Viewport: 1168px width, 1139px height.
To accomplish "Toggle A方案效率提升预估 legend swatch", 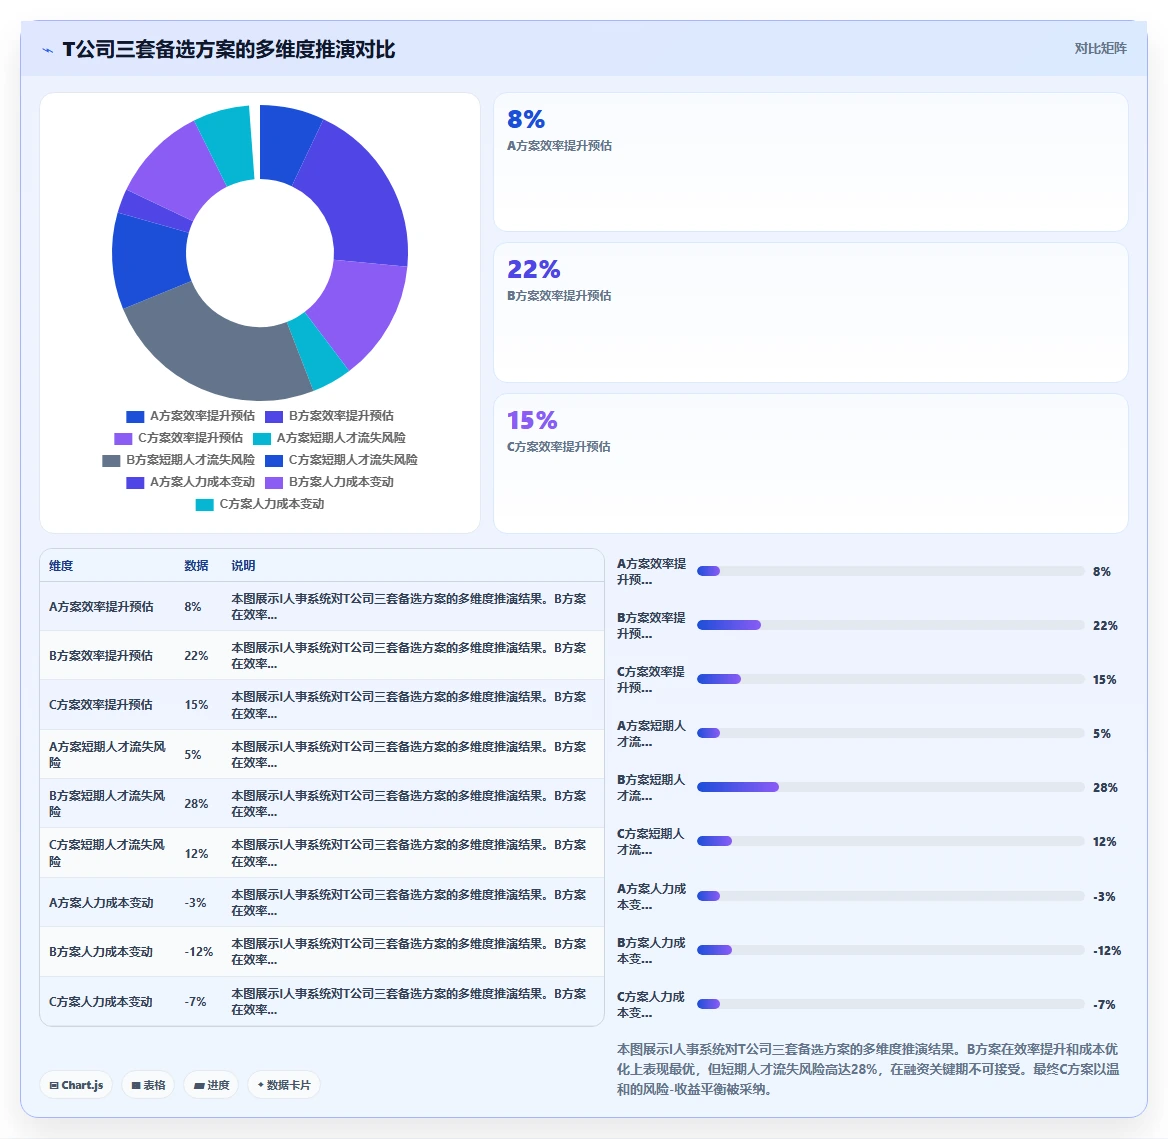I will tap(135, 416).
